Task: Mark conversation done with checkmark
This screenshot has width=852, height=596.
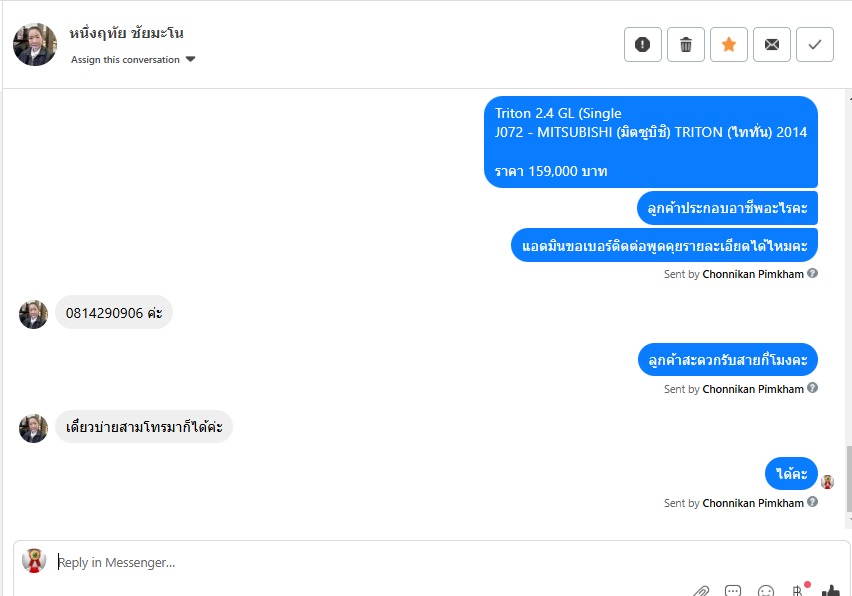Action: pyautogui.click(x=815, y=44)
